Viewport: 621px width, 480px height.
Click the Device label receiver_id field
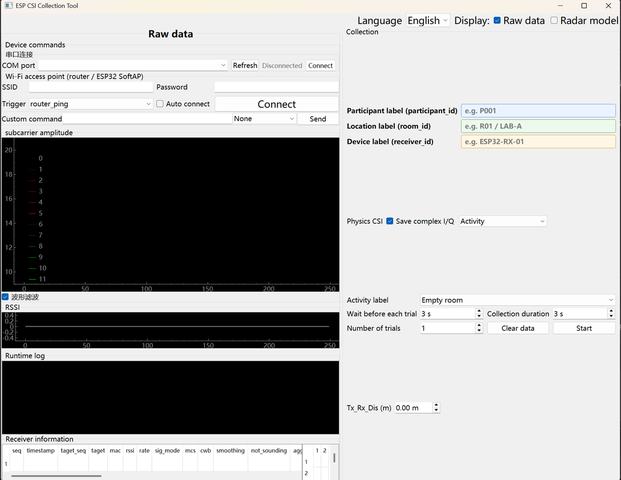(538, 141)
